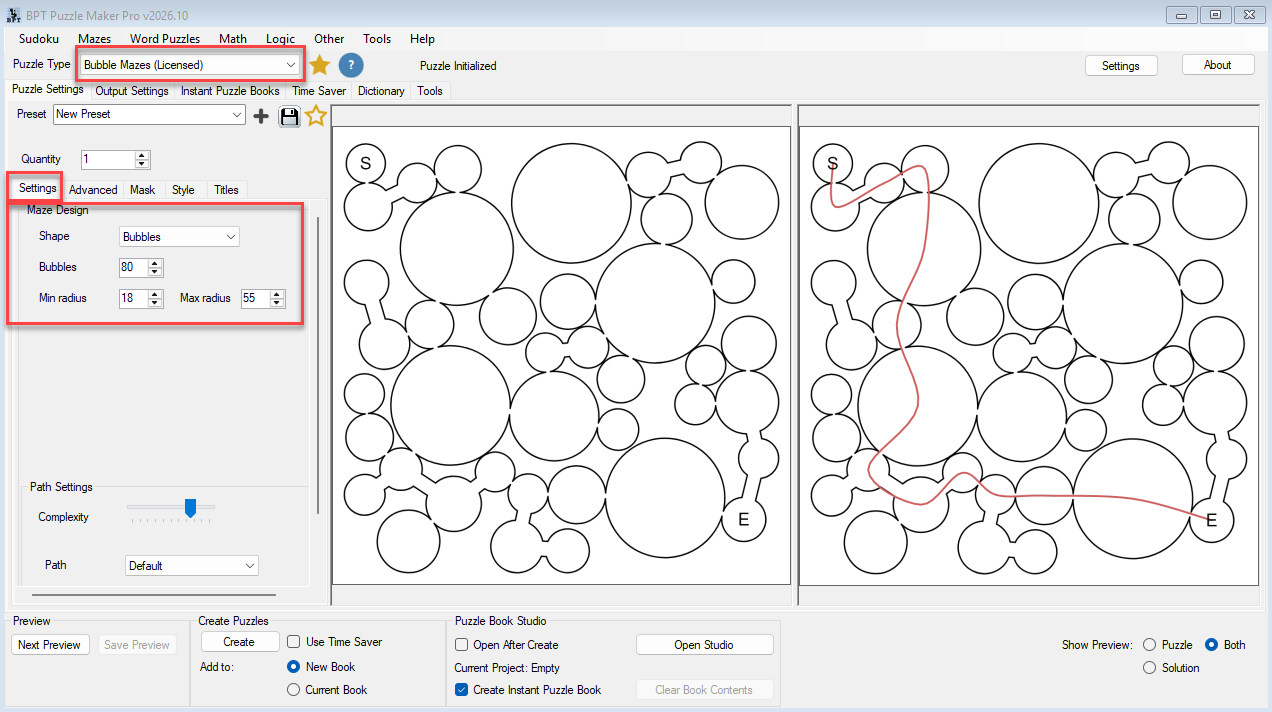Click the Next Preview button

[x=49, y=645]
